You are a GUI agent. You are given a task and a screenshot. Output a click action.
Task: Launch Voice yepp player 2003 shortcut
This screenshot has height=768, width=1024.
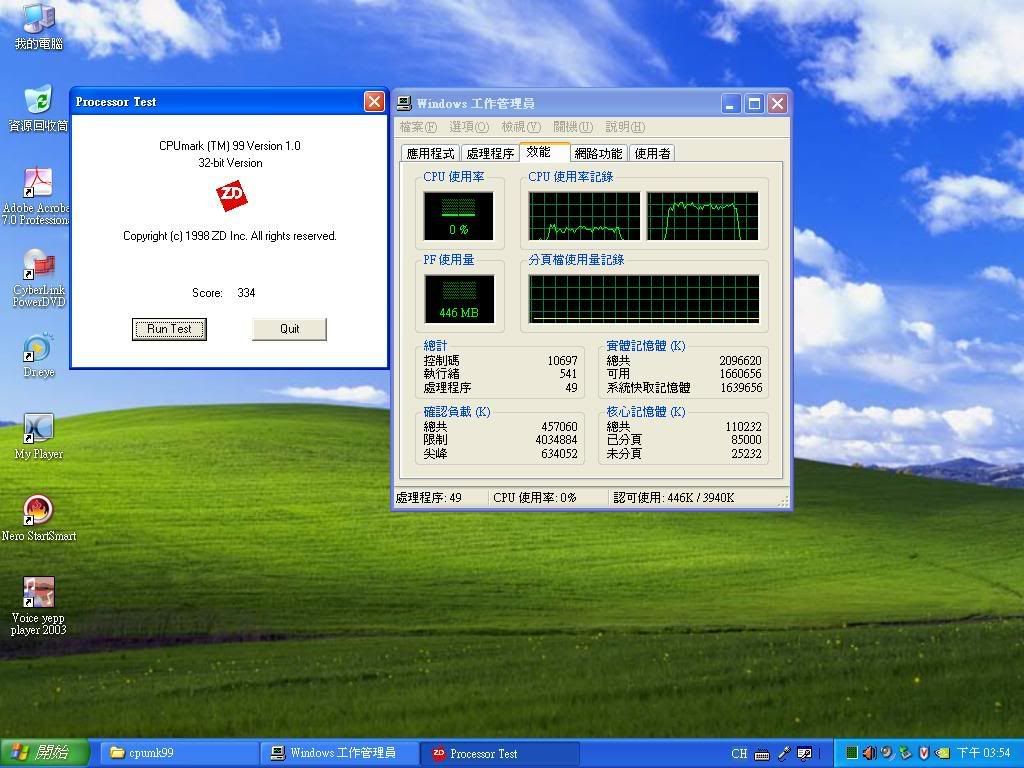tap(38, 593)
